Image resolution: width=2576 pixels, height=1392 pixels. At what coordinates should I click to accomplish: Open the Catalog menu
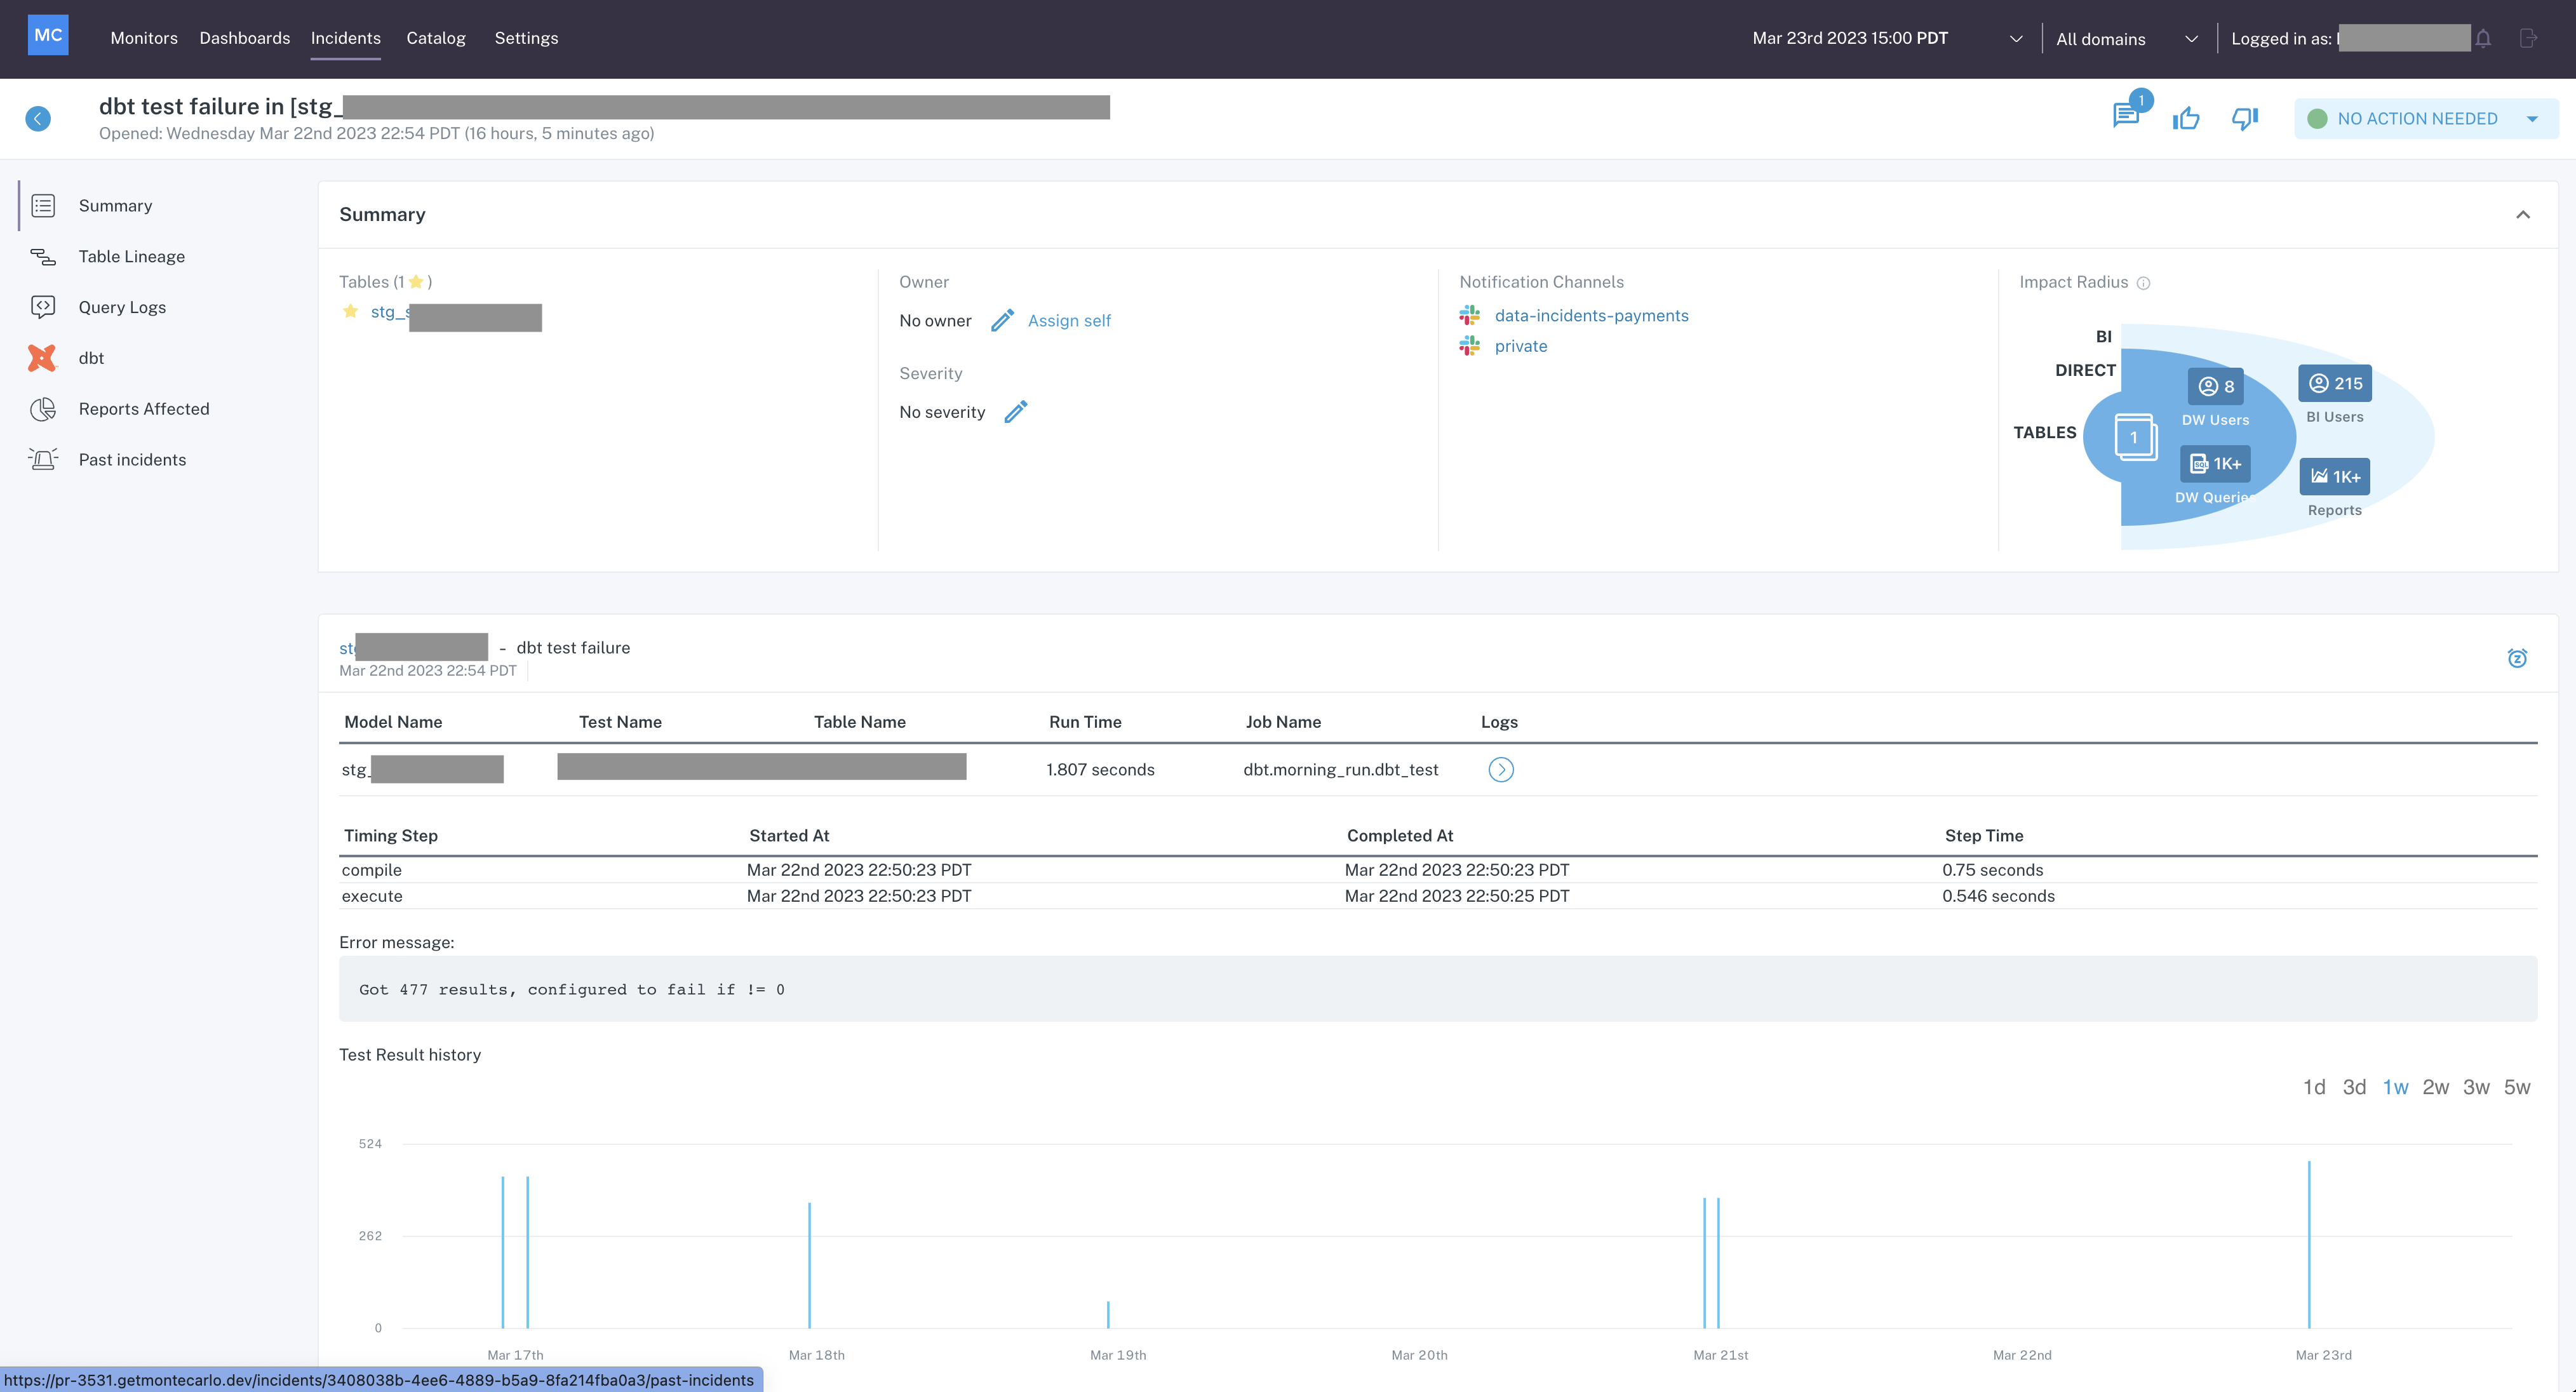tap(436, 38)
